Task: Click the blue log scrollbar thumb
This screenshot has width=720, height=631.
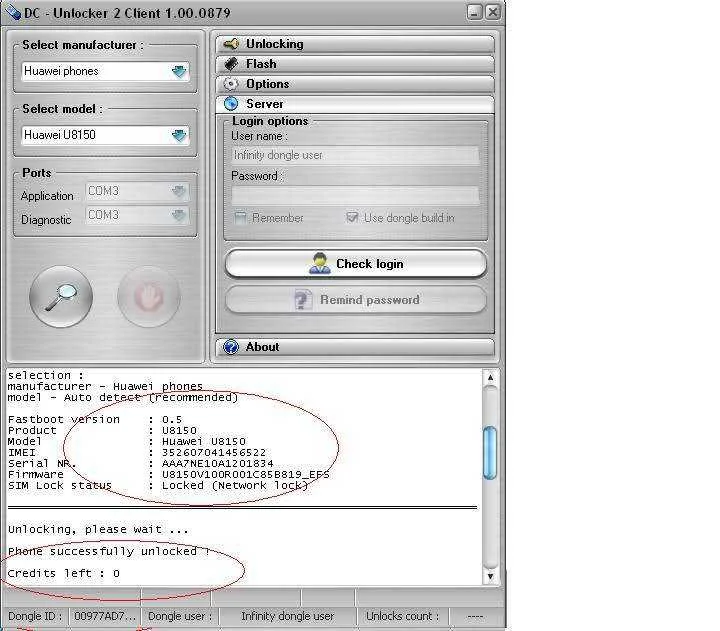Action: coord(490,453)
